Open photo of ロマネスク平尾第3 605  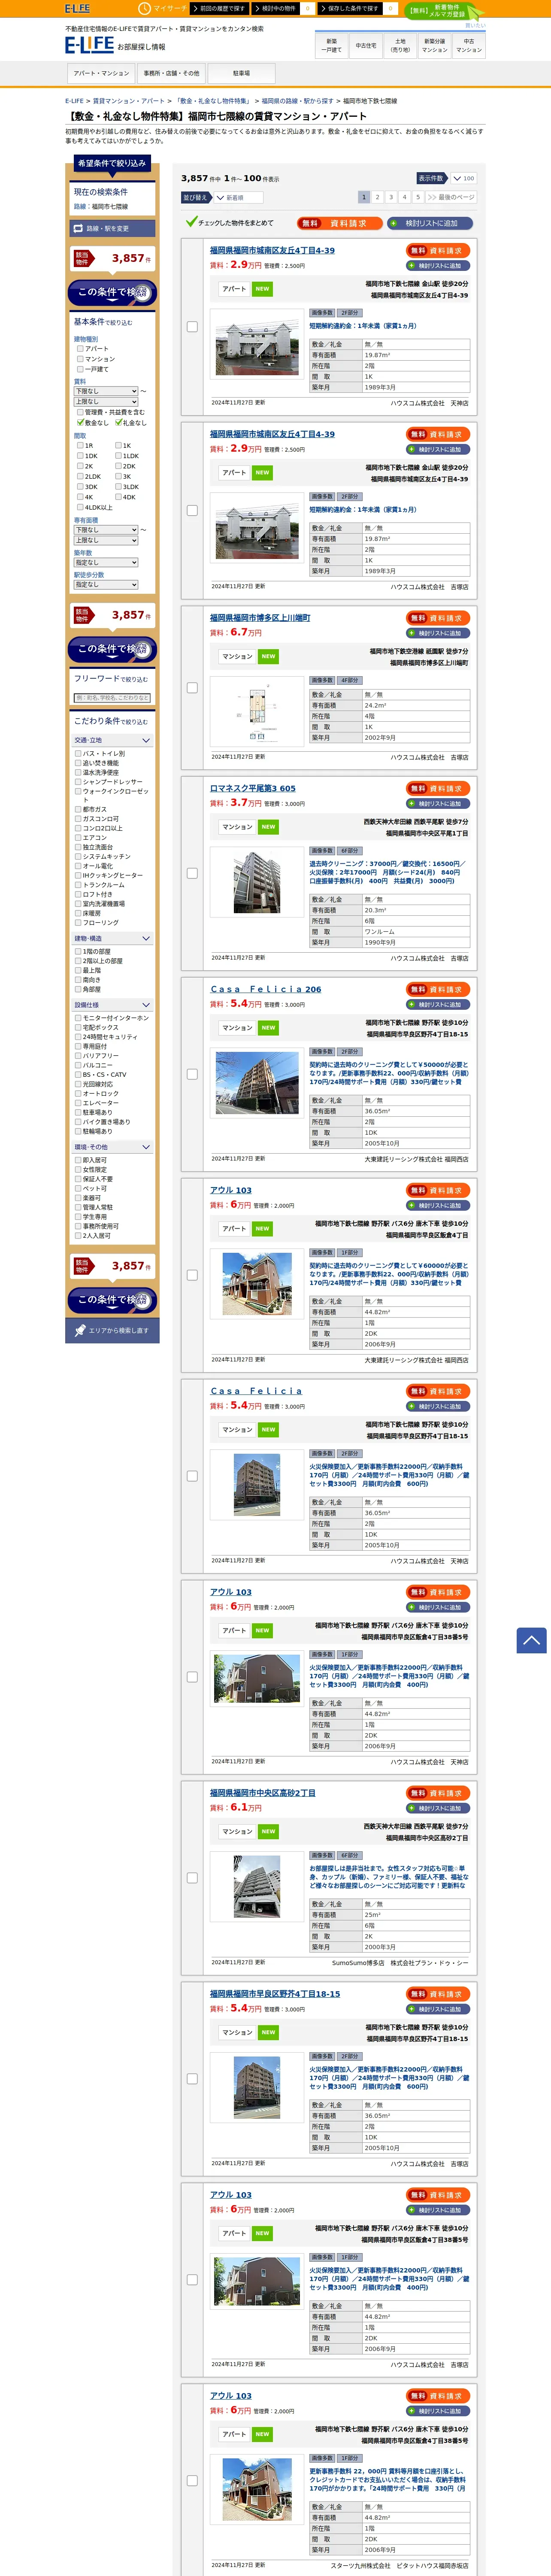coord(257,882)
